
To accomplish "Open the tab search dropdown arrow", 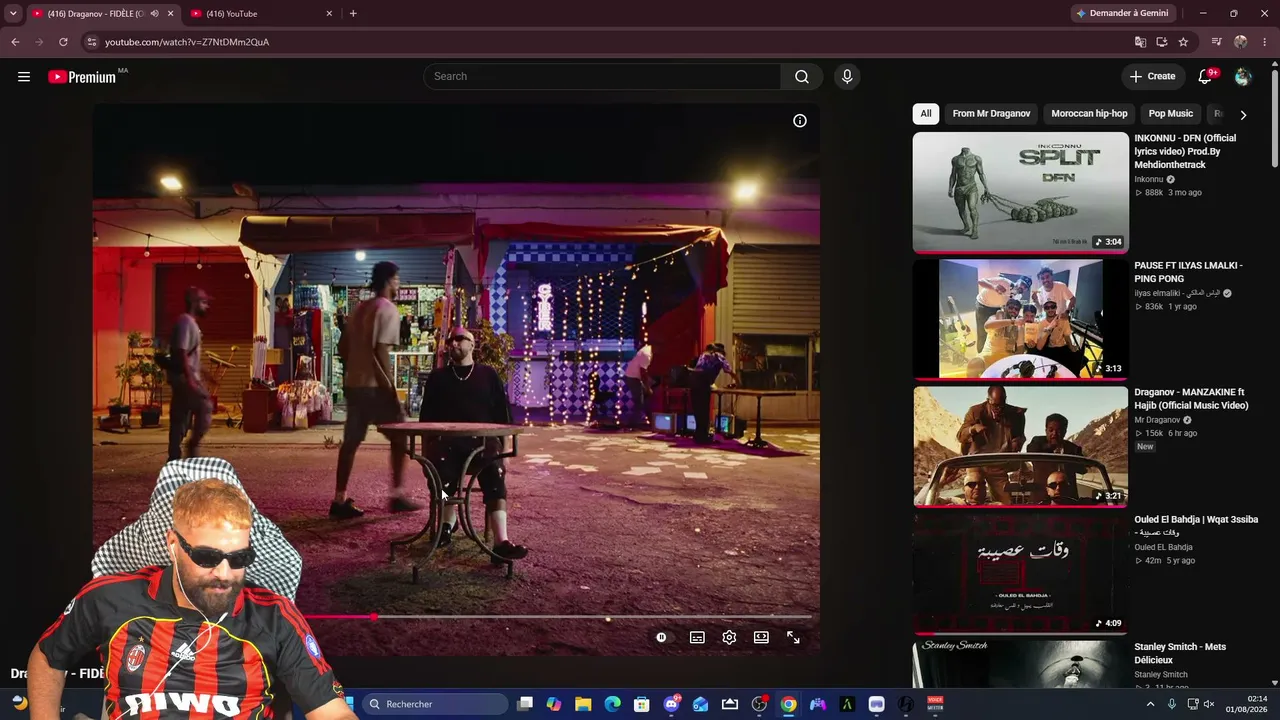I will pyautogui.click(x=13, y=14).
